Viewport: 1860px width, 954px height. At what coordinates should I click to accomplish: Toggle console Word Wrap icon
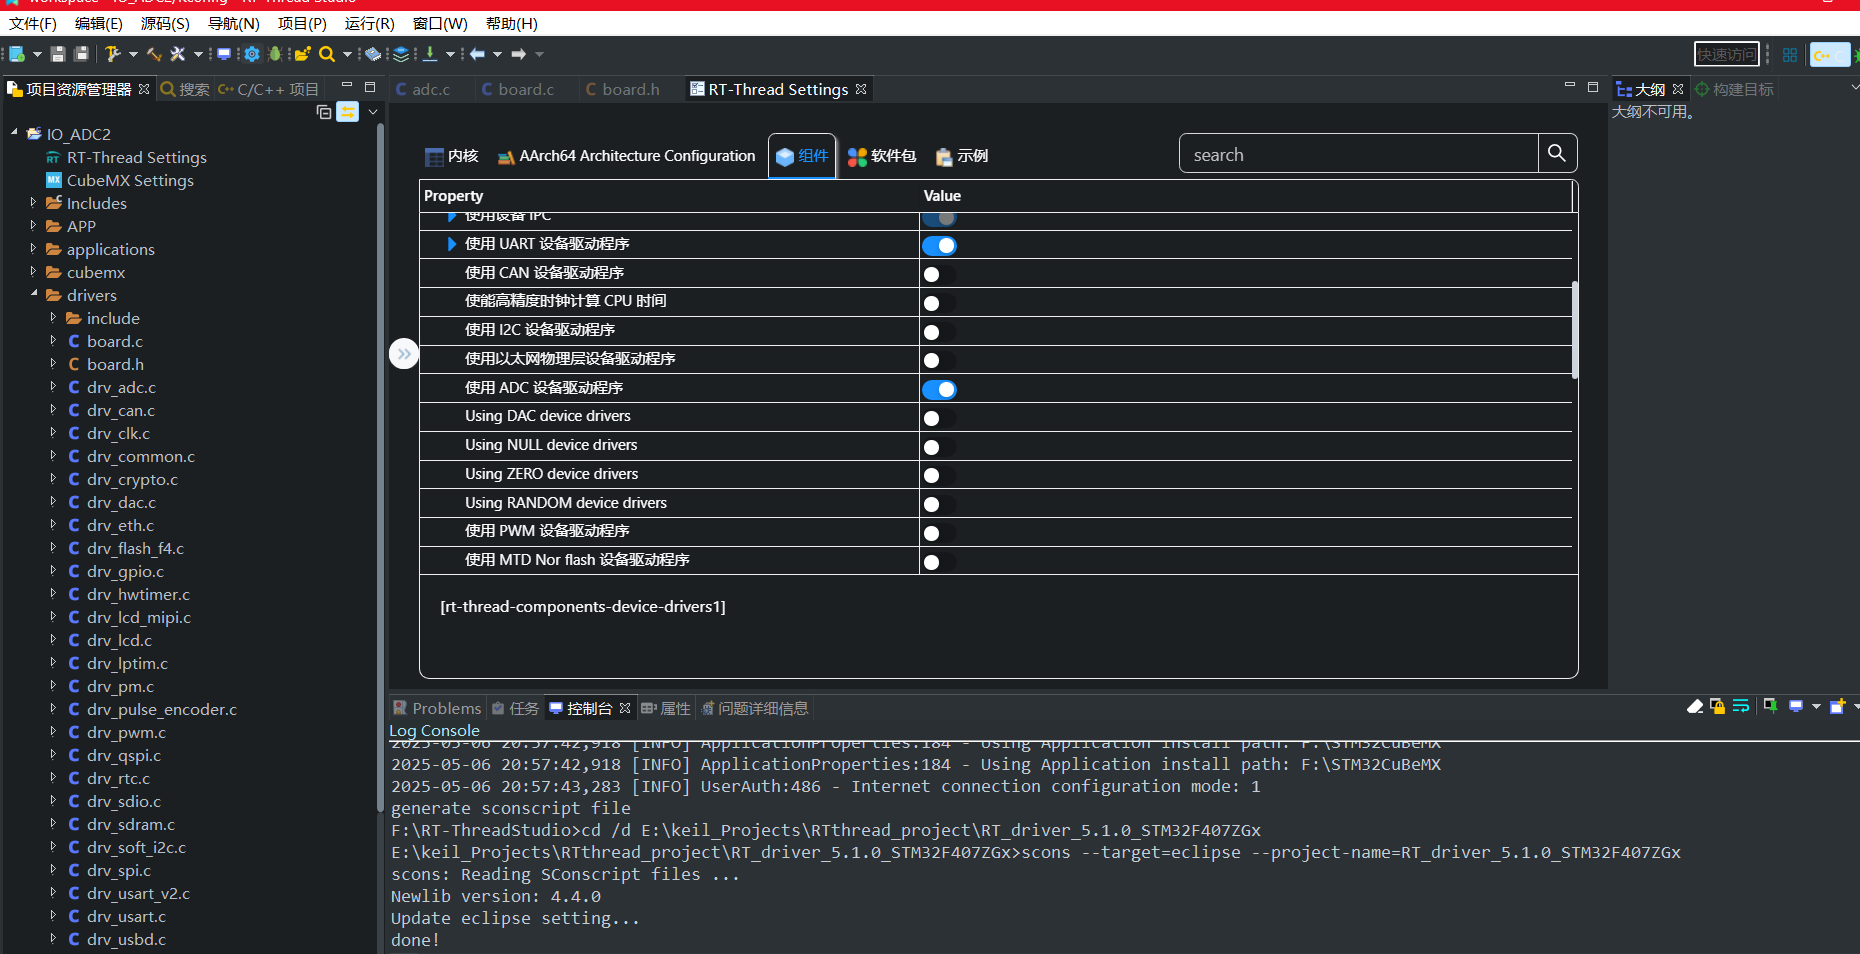(x=1741, y=707)
